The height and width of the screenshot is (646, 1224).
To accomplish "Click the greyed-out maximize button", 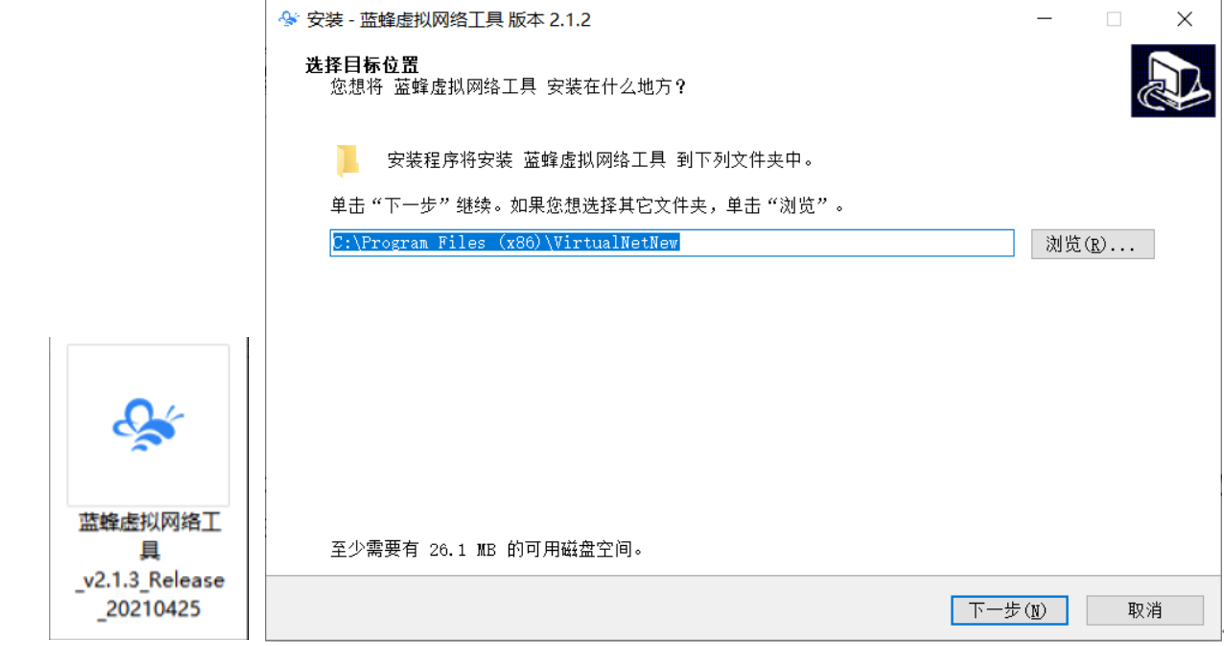I will tap(1113, 19).
